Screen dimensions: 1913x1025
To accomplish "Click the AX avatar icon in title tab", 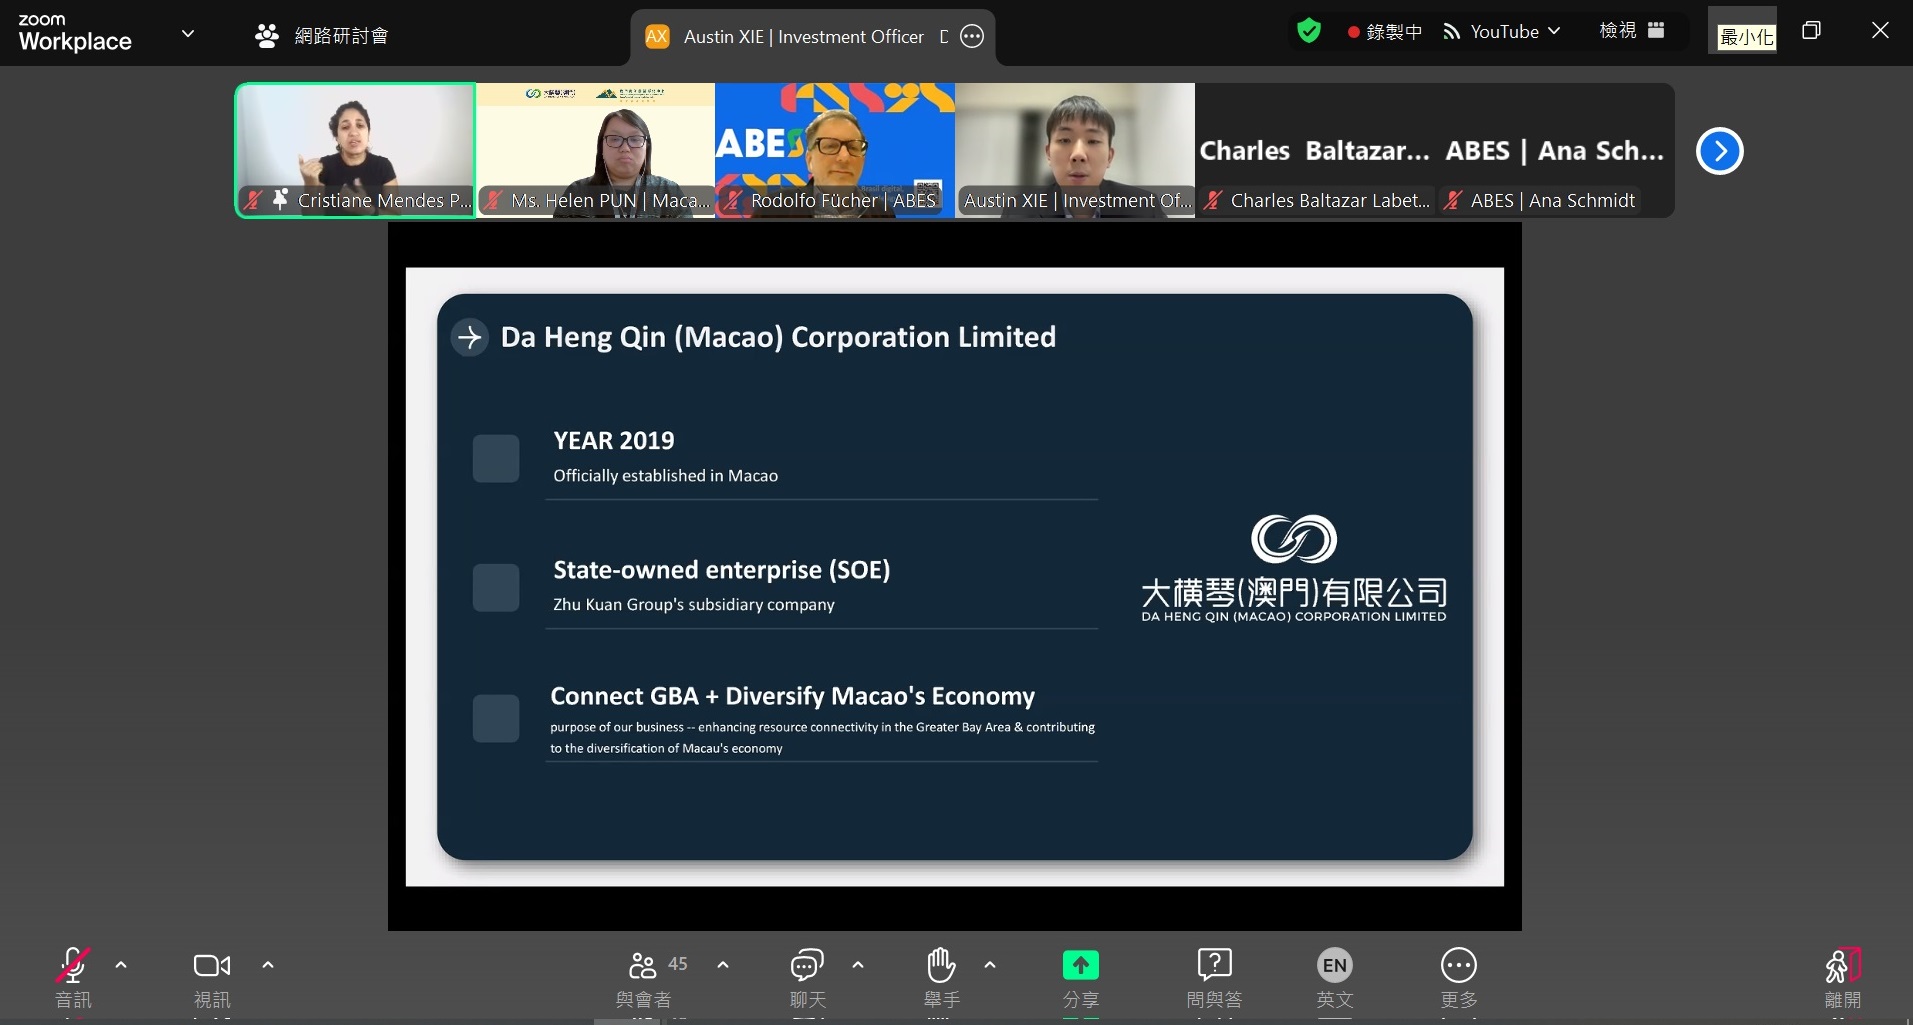I will pos(657,37).
